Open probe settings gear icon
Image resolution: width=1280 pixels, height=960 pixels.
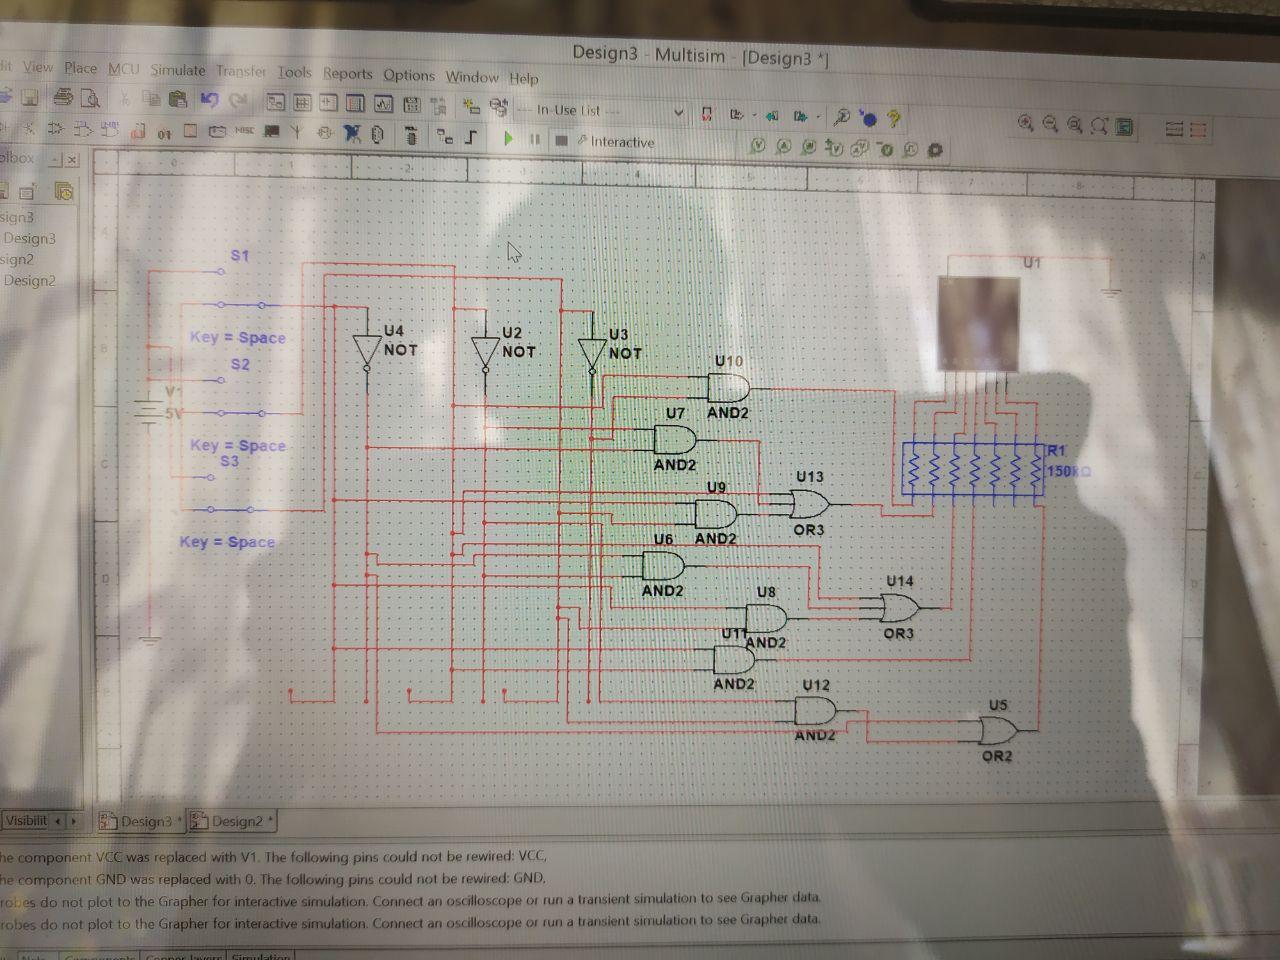point(935,150)
